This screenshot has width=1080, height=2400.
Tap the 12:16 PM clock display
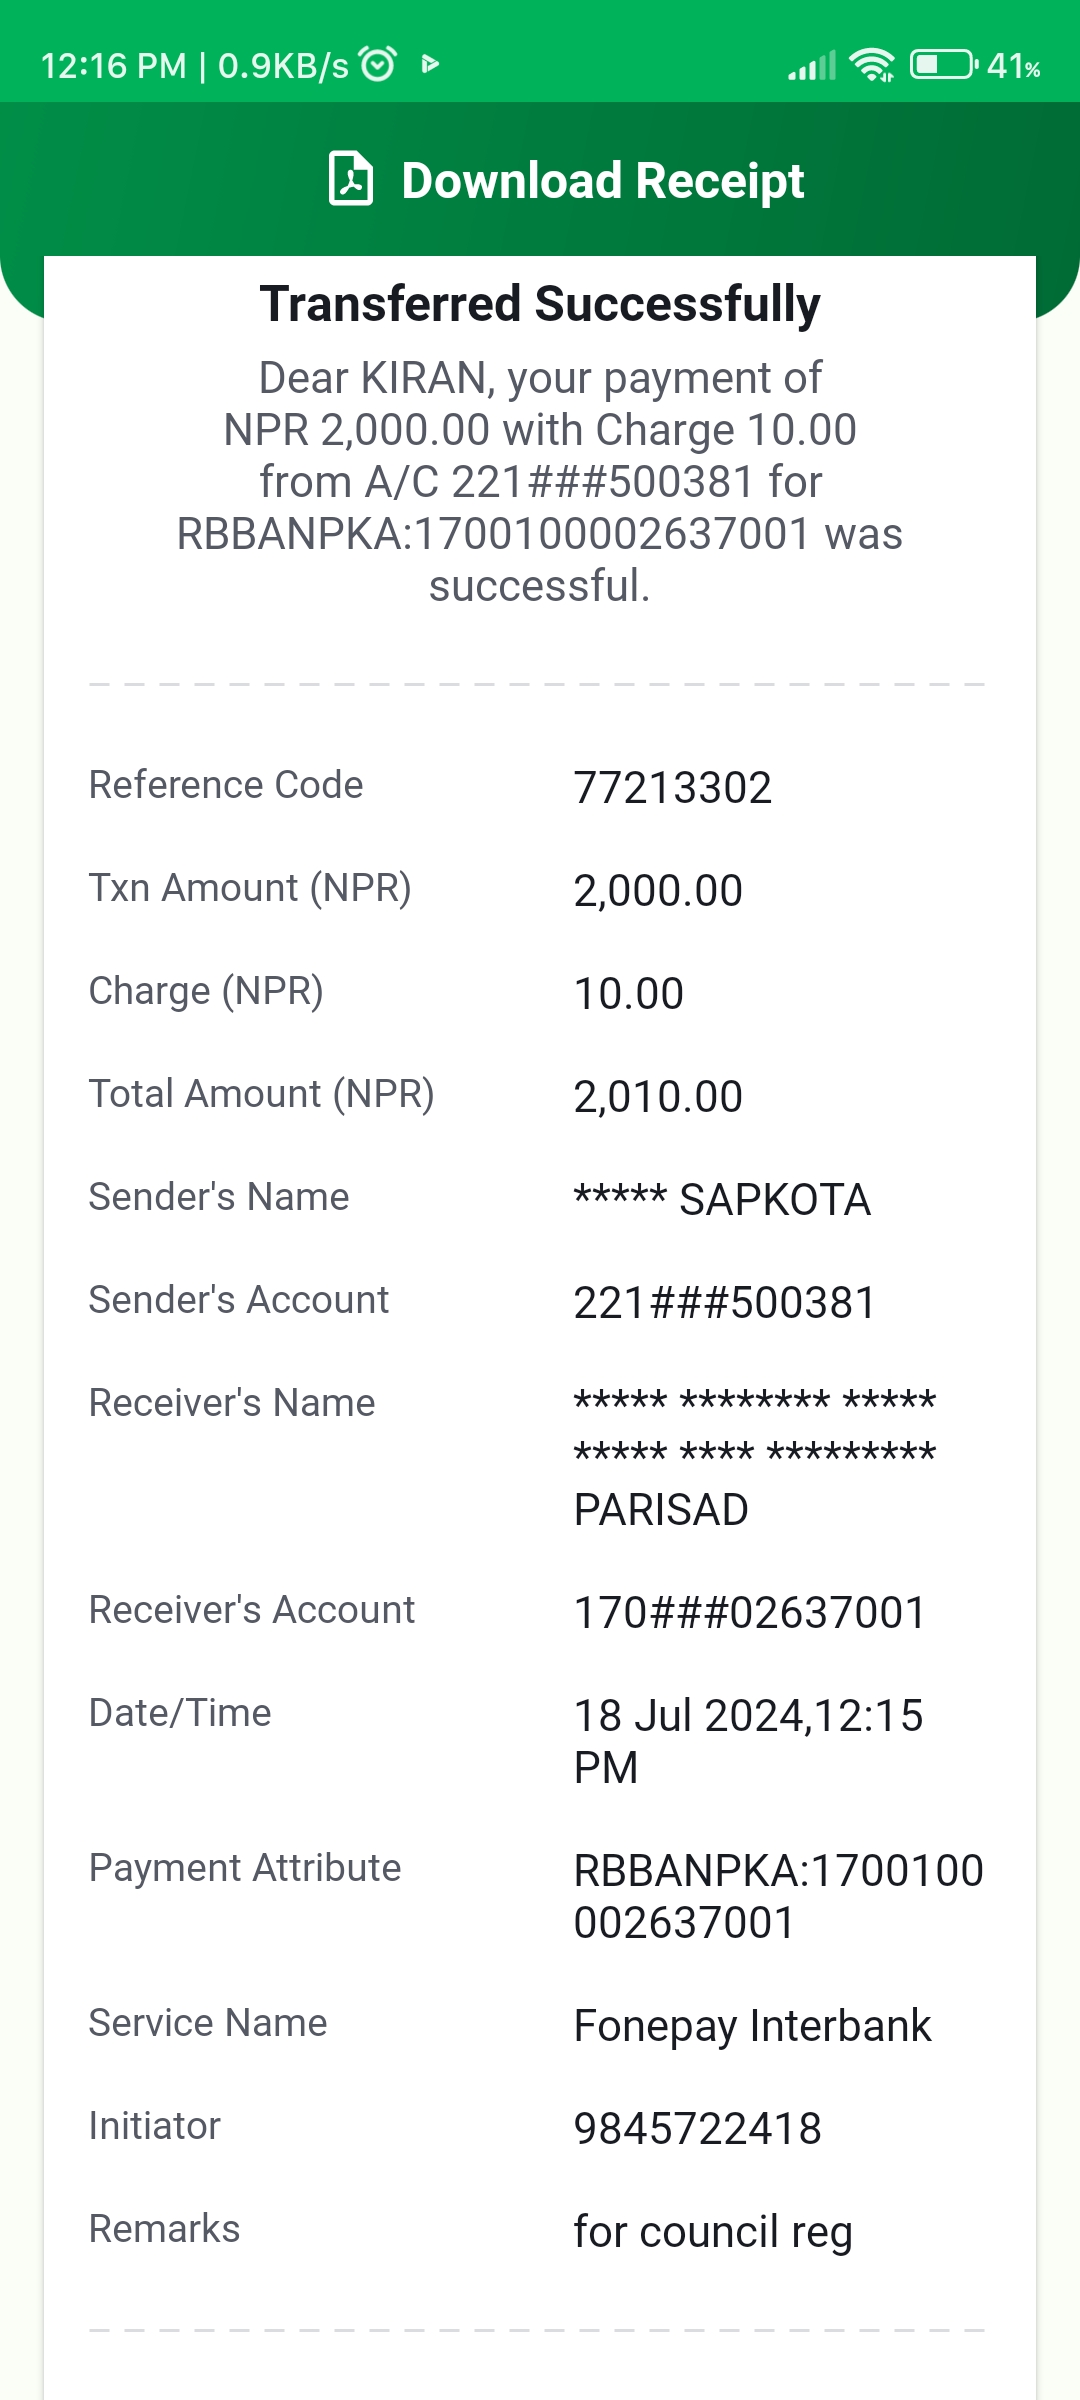coord(114,66)
